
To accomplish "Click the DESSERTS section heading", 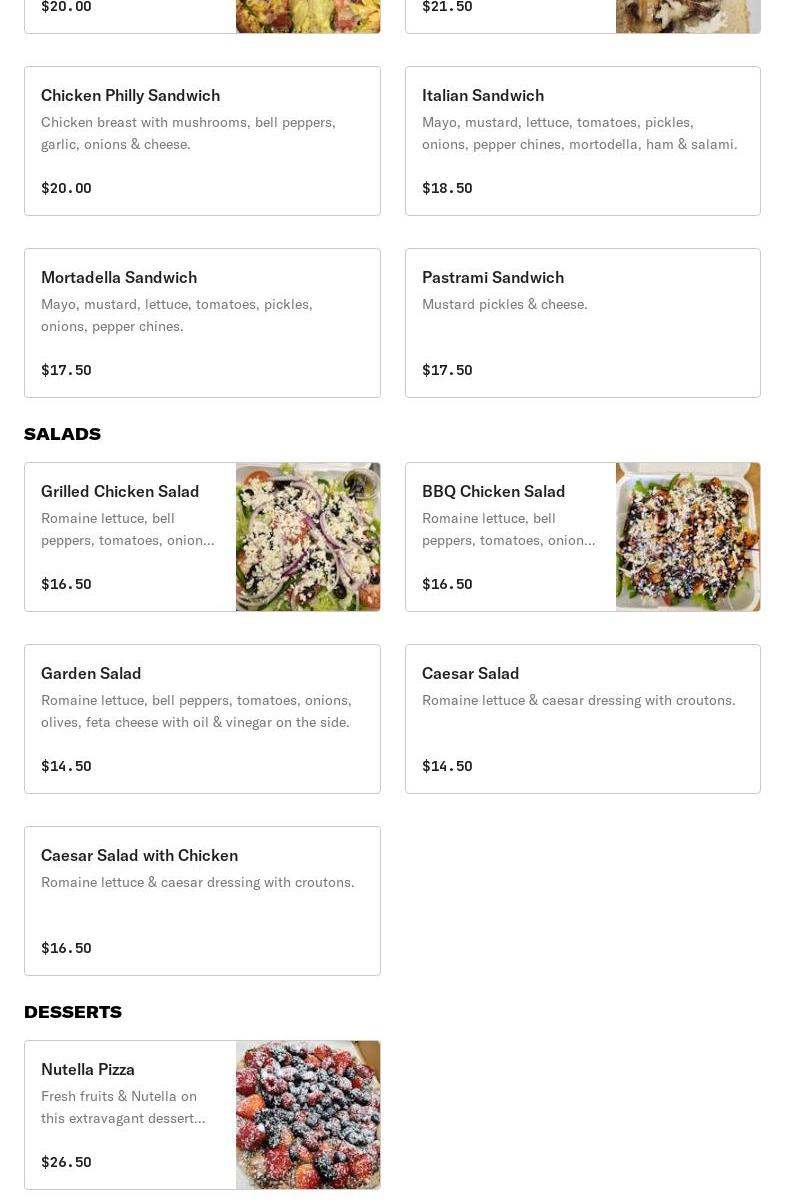I will pos(73,1012).
